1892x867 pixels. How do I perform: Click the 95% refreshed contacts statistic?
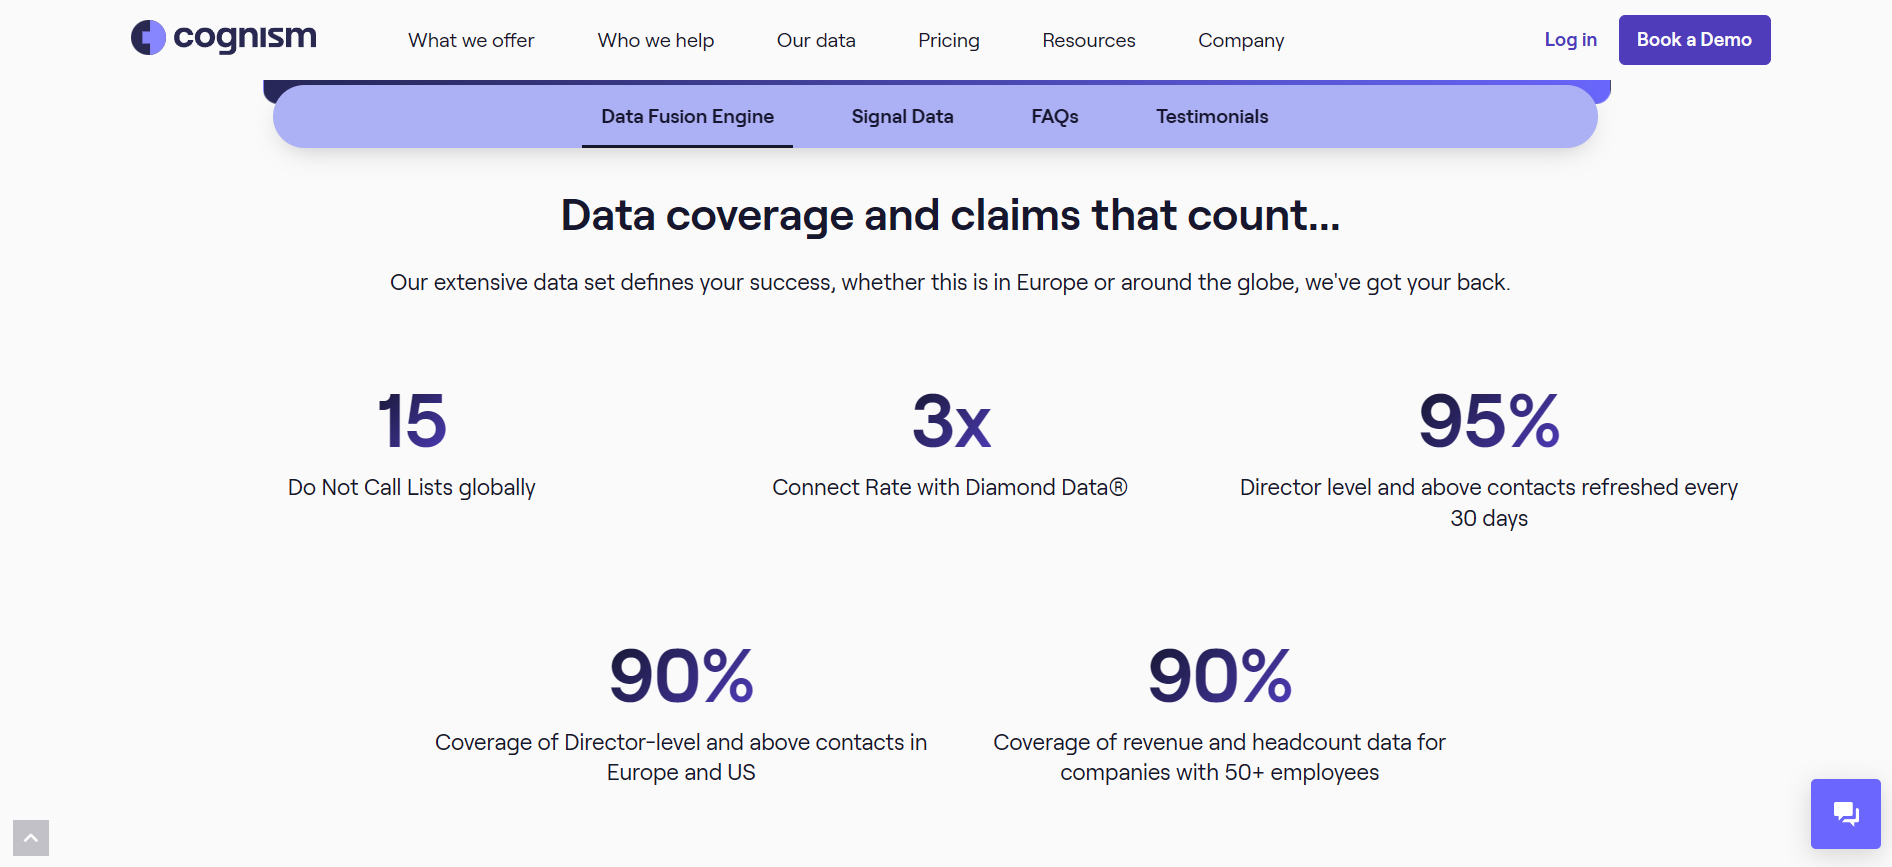coord(1489,460)
